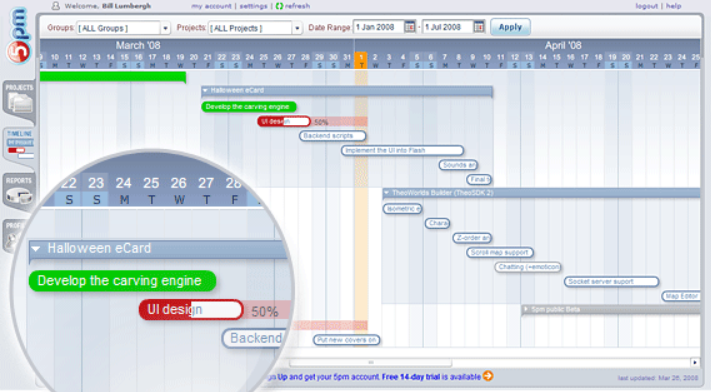Viewport: 712px width, 392px height.
Task: Open the settings link
Action: point(253,6)
